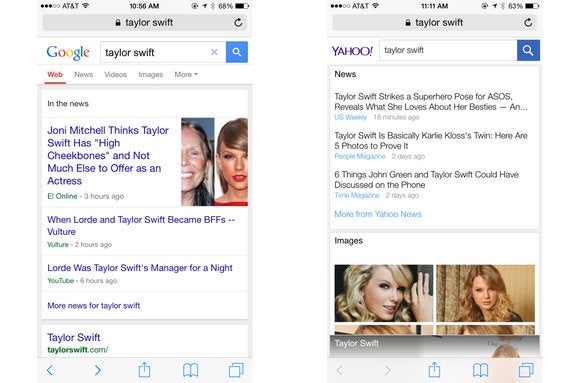Viewport: 580px width, 383px height.
Task: Open the Taylor Swift official site result
Action: (x=74, y=337)
